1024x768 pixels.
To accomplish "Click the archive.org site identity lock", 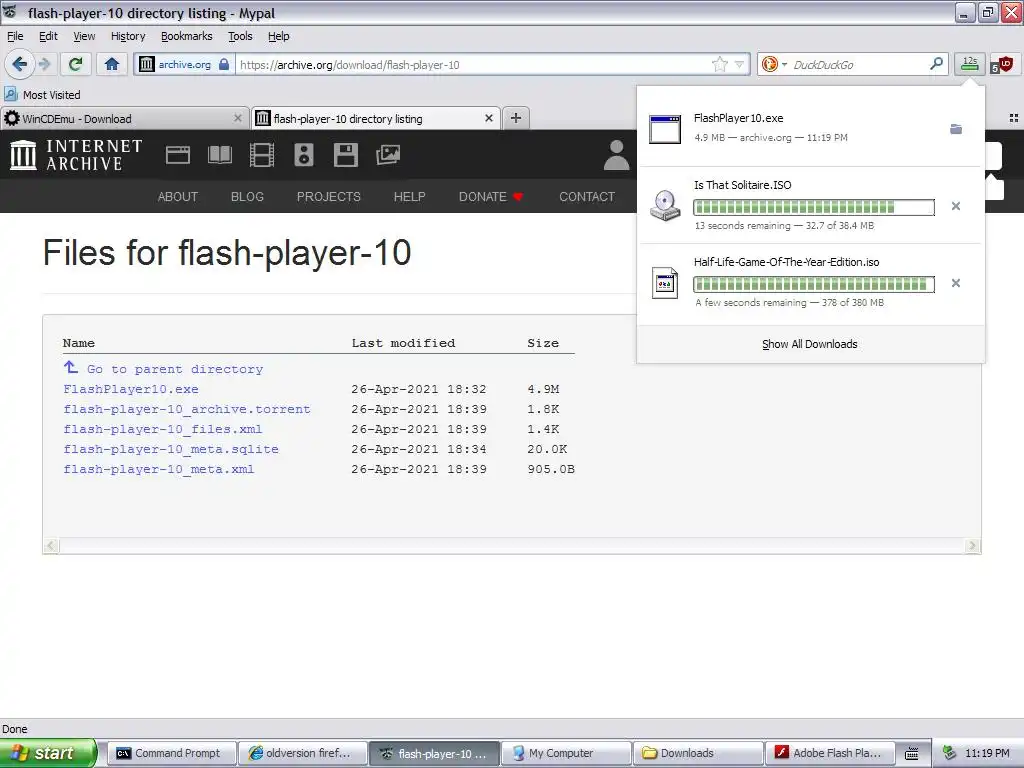I will 185,64.
